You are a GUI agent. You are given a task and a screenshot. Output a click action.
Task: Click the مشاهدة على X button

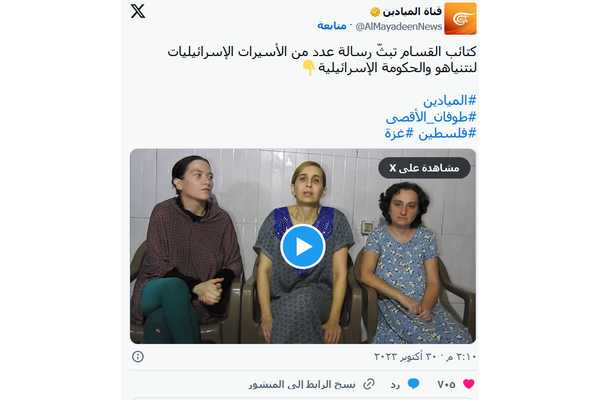coord(424,168)
